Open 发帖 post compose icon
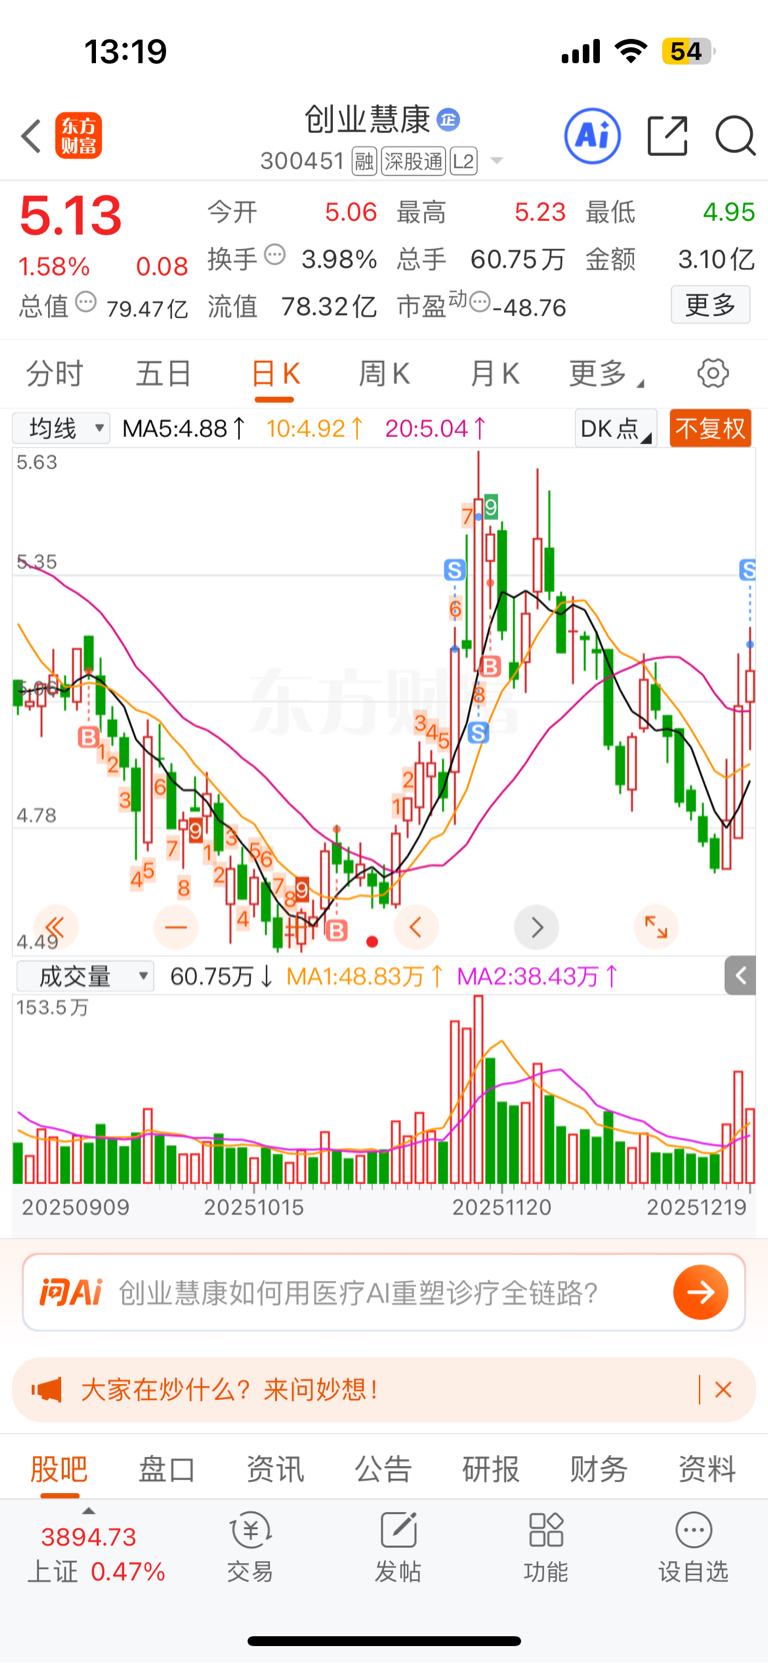Viewport: 768px width, 1663px height. pyautogui.click(x=398, y=1547)
